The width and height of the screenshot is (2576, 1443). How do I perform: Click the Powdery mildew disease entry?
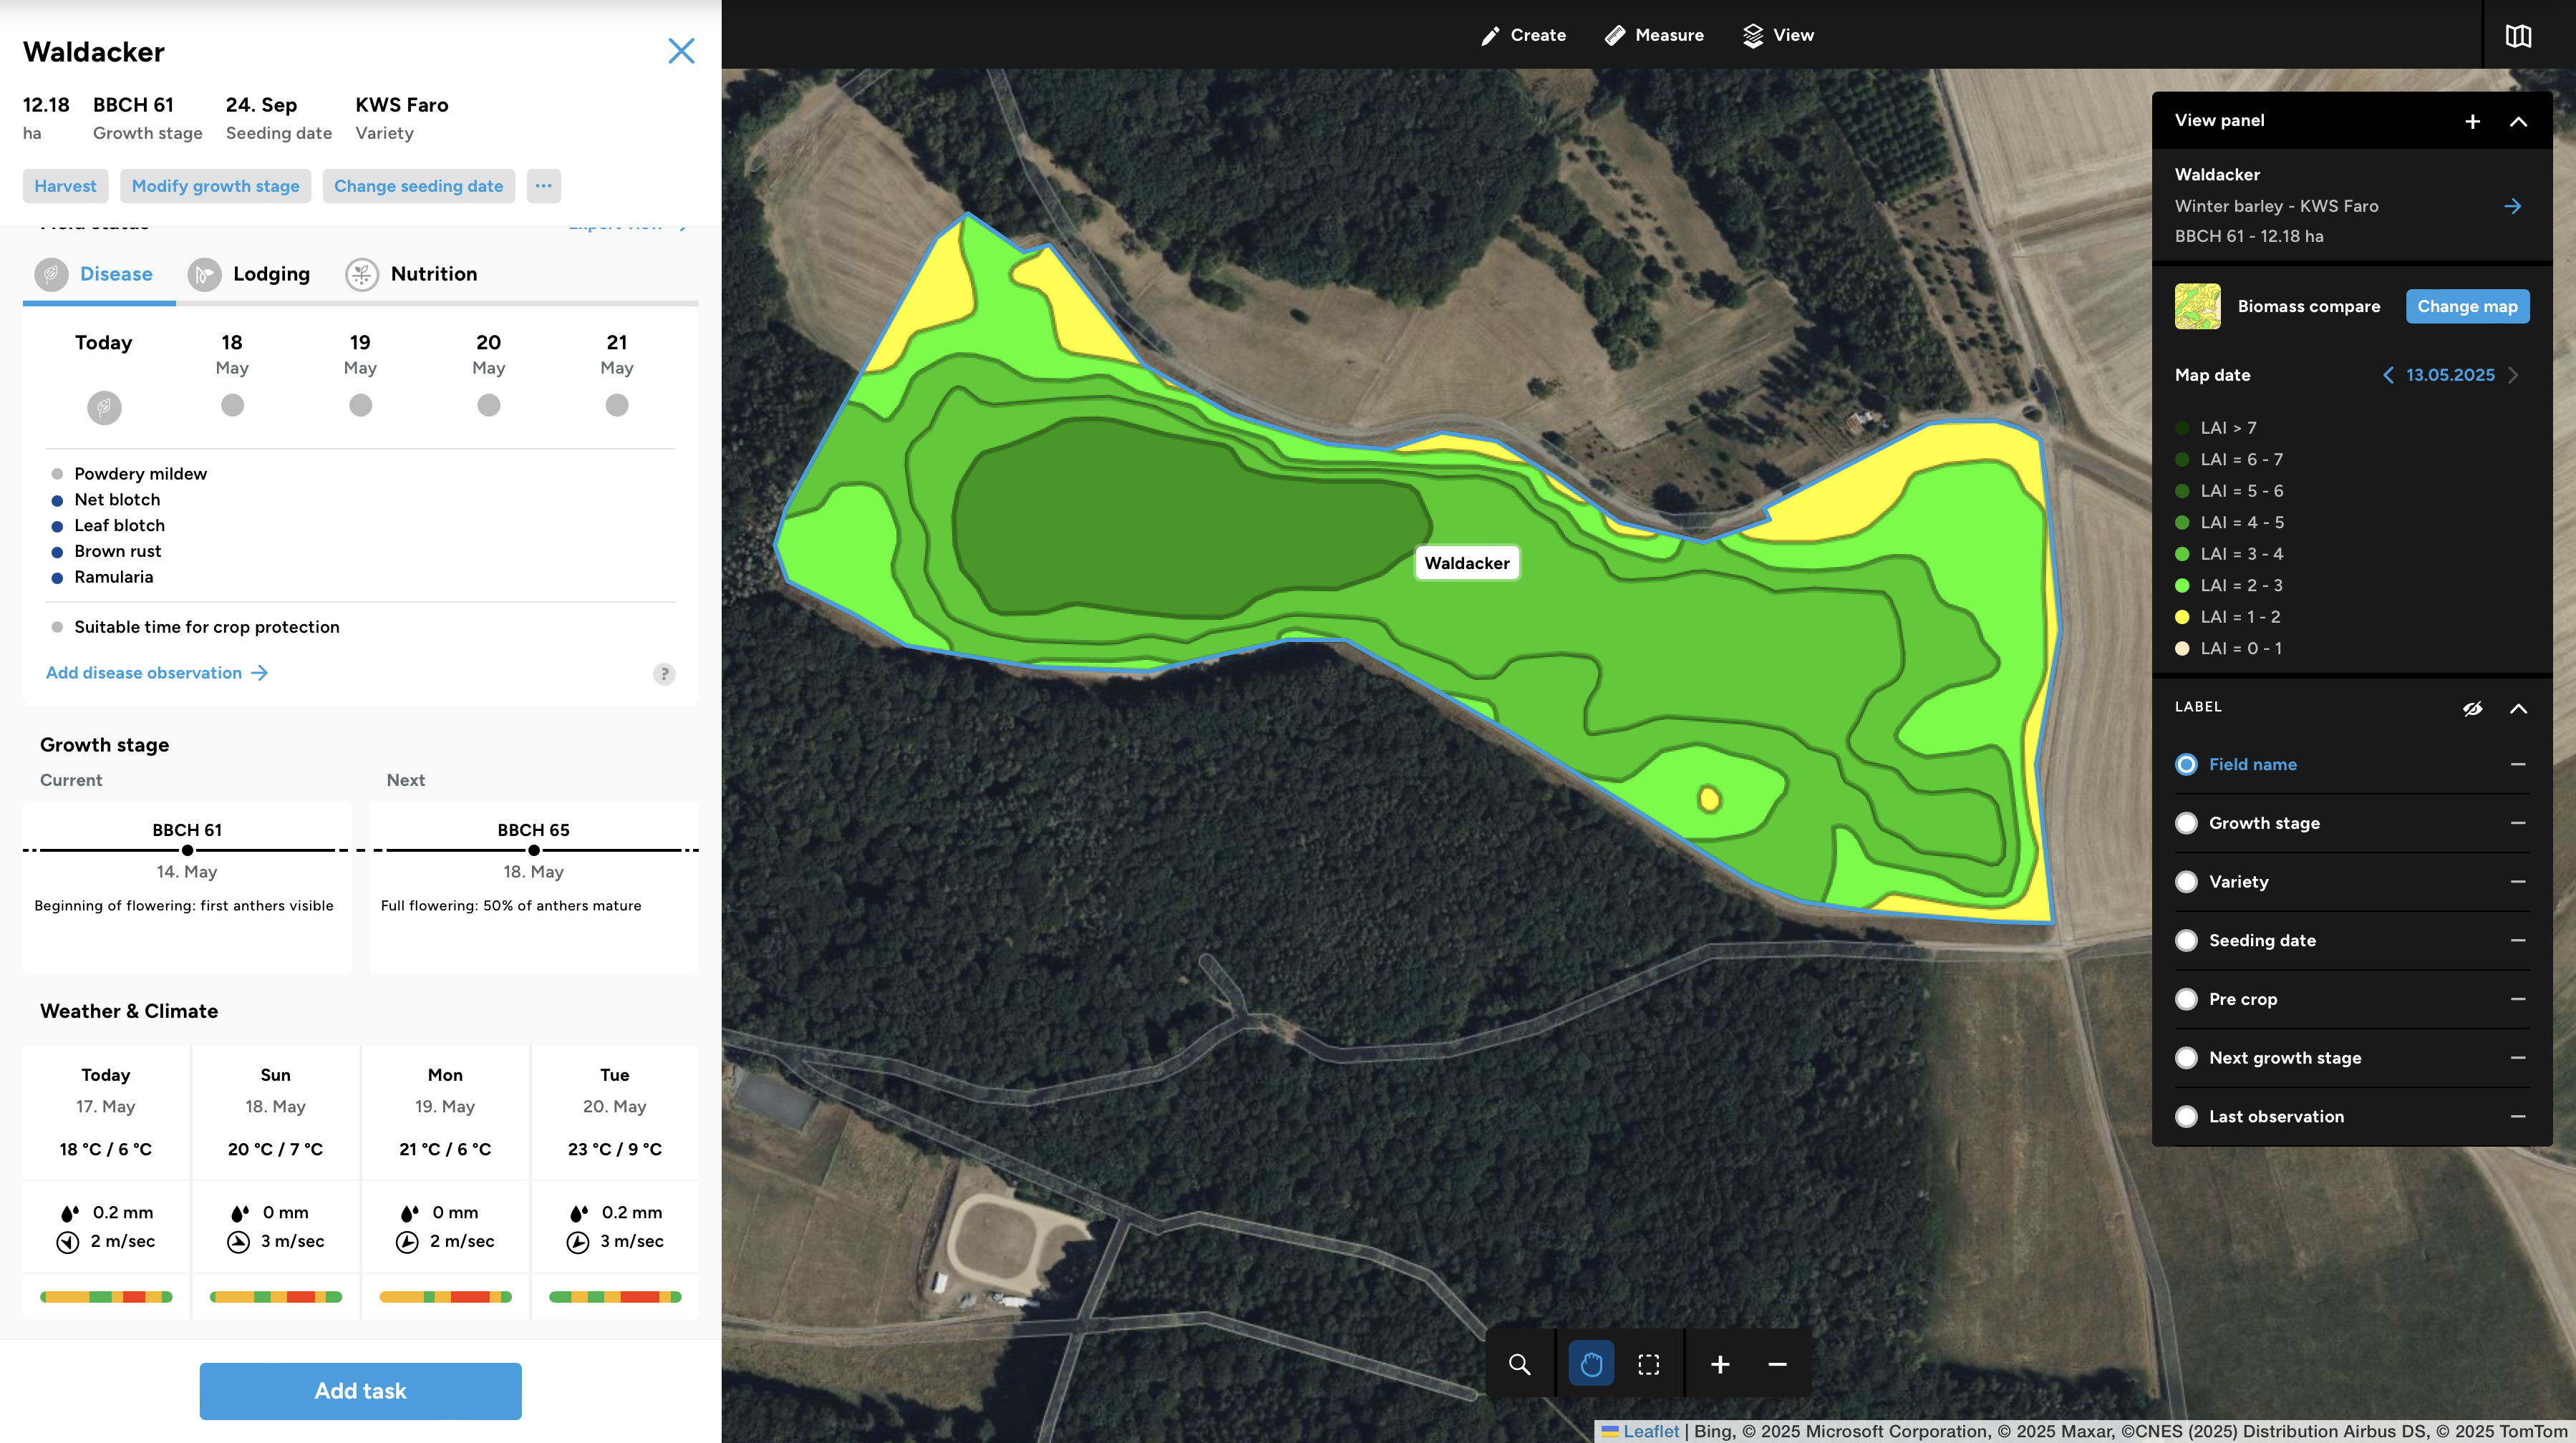129,474
